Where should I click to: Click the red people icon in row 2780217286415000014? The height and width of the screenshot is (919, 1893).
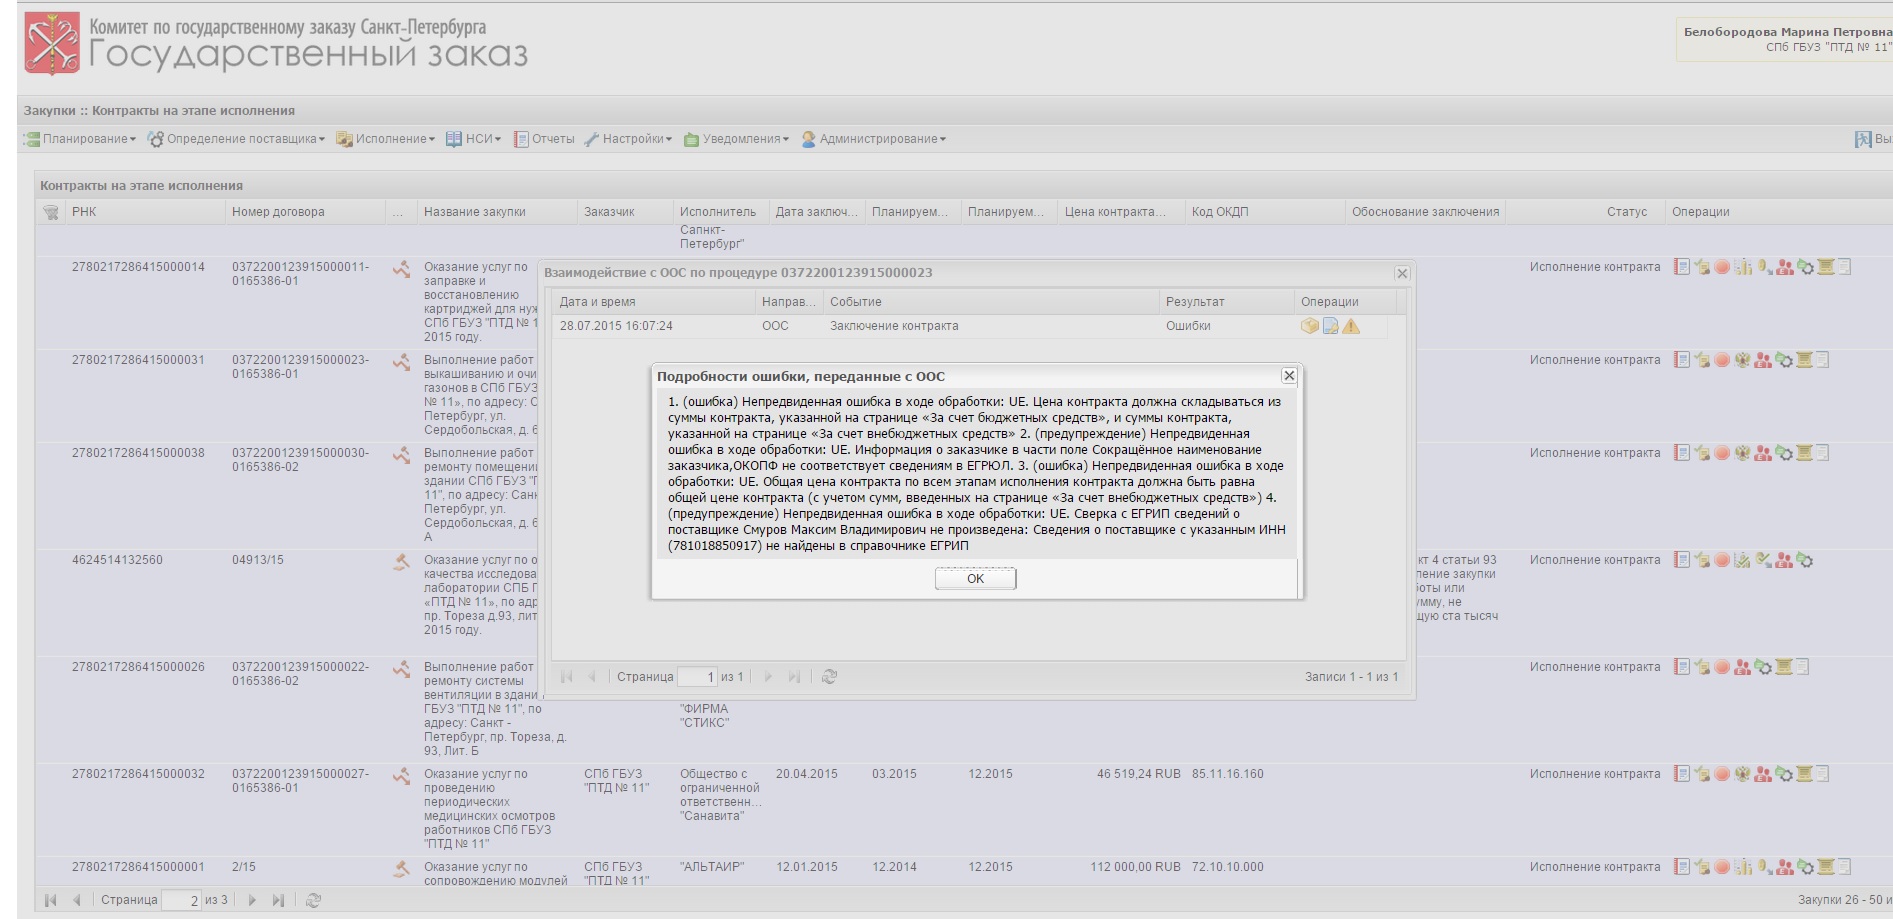coord(1785,267)
